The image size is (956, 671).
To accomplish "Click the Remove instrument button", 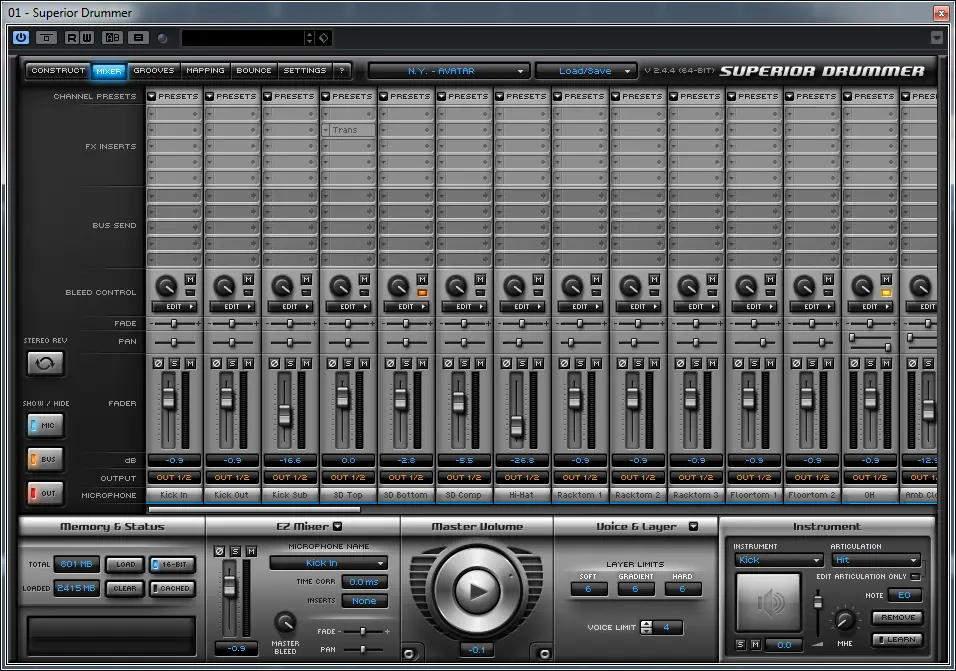I will click(898, 618).
